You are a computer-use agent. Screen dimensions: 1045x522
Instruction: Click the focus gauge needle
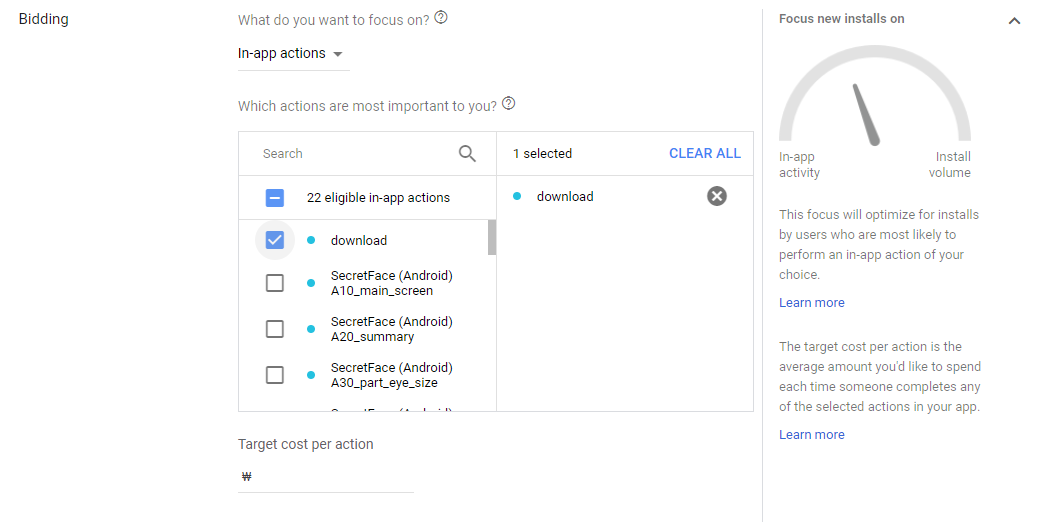pos(865,115)
